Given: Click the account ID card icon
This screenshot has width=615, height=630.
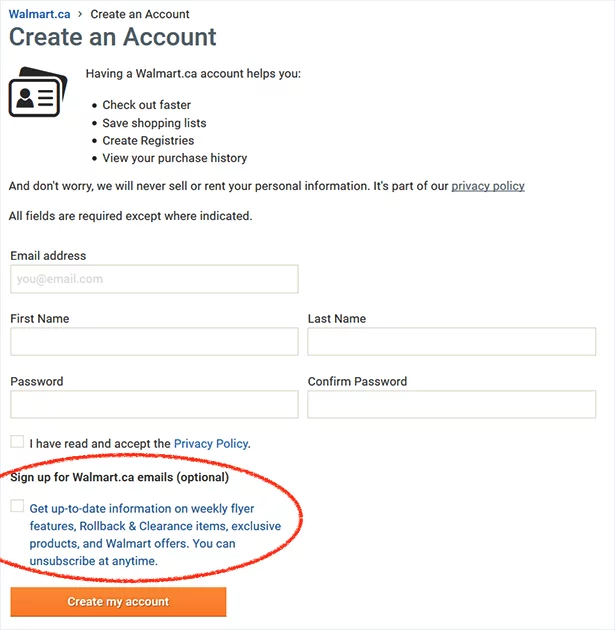Looking at the screenshot, I should click(x=36, y=93).
